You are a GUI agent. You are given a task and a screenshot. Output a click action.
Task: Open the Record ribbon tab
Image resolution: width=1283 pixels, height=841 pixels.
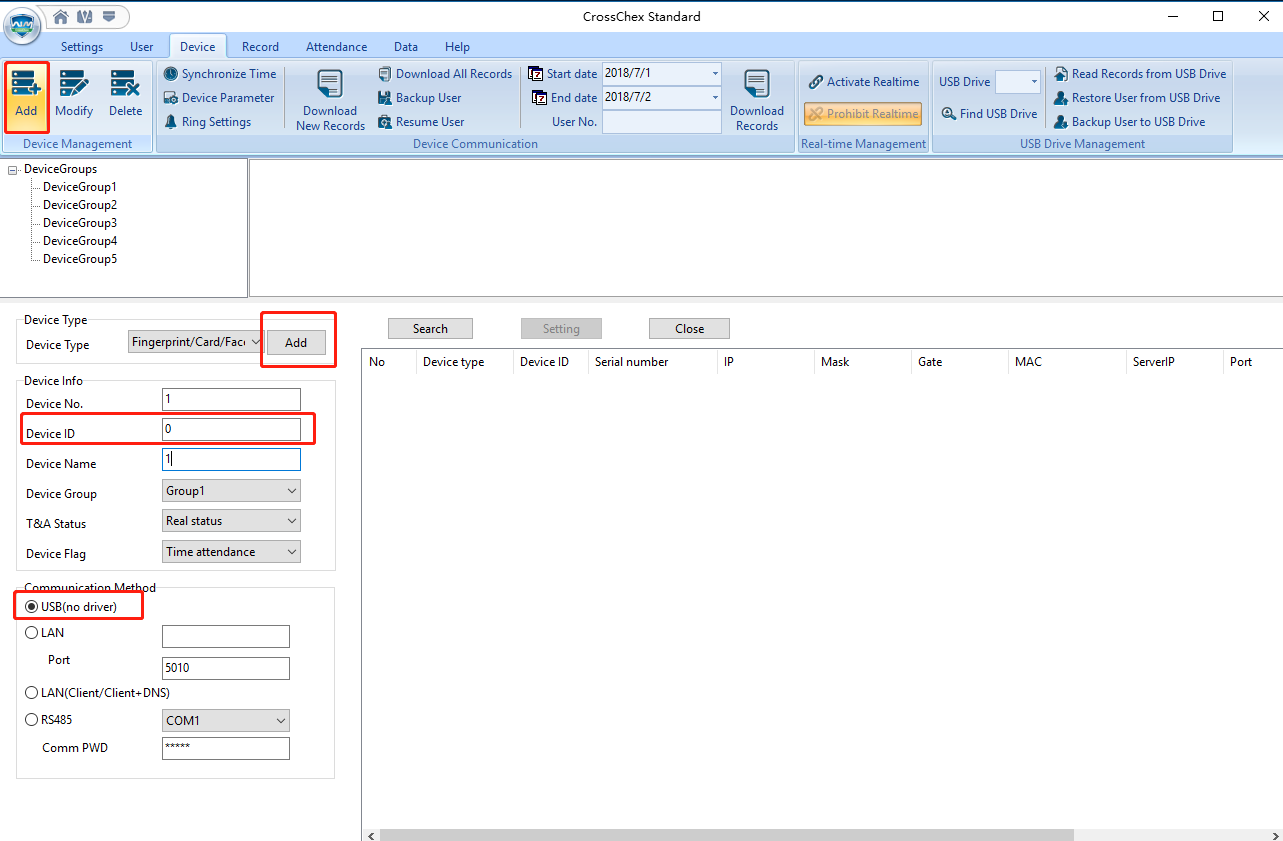pos(260,47)
